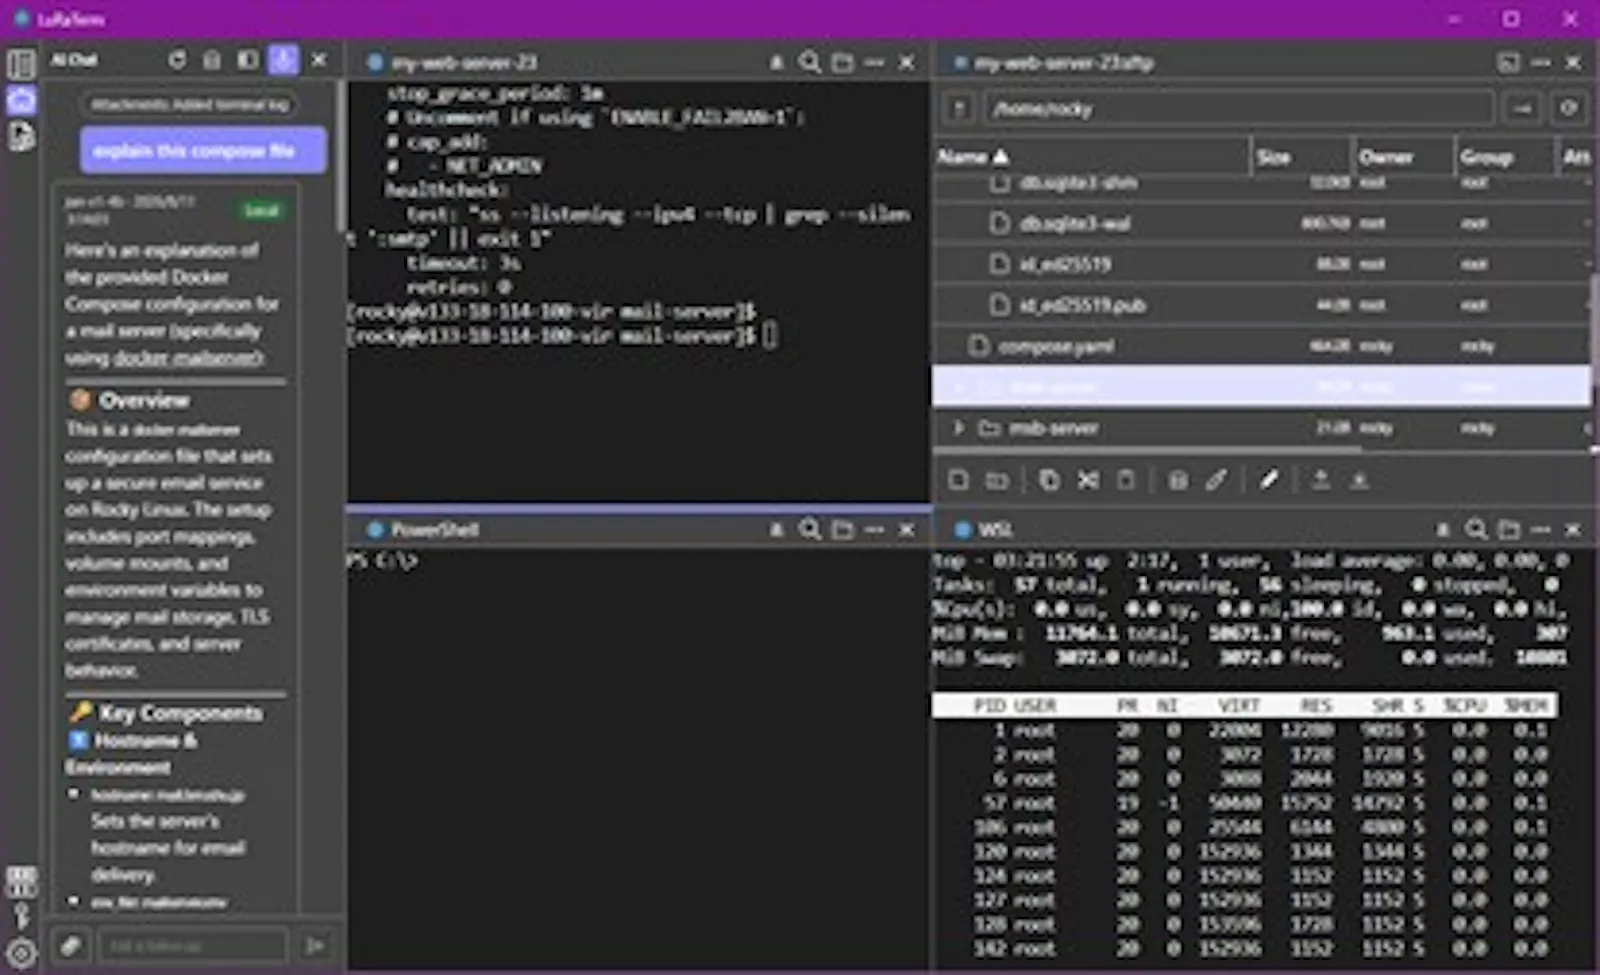Open more options in my-web-server-23 terminal
This screenshot has width=1600, height=975.
click(x=875, y=62)
